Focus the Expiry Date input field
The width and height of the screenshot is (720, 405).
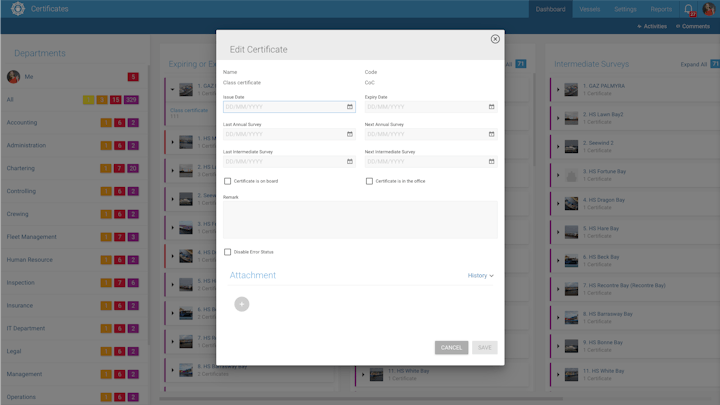[431, 107]
